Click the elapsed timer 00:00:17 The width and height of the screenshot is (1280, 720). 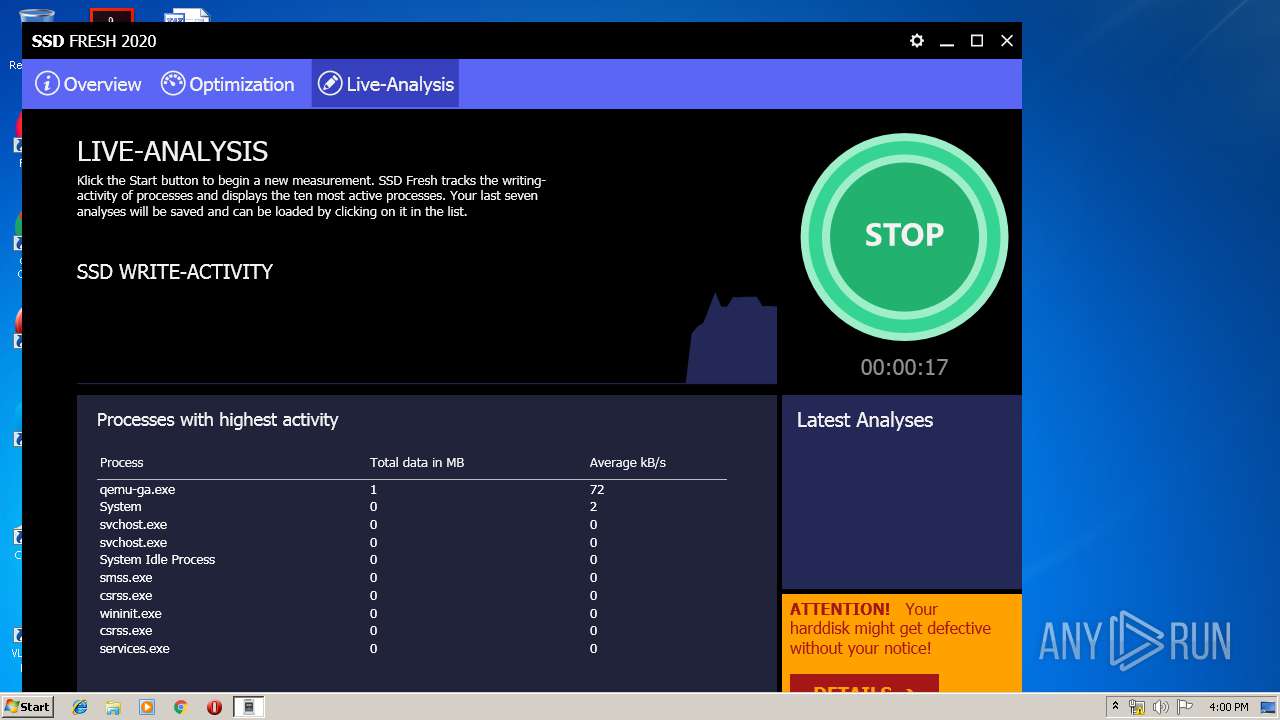(x=904, y=367)
